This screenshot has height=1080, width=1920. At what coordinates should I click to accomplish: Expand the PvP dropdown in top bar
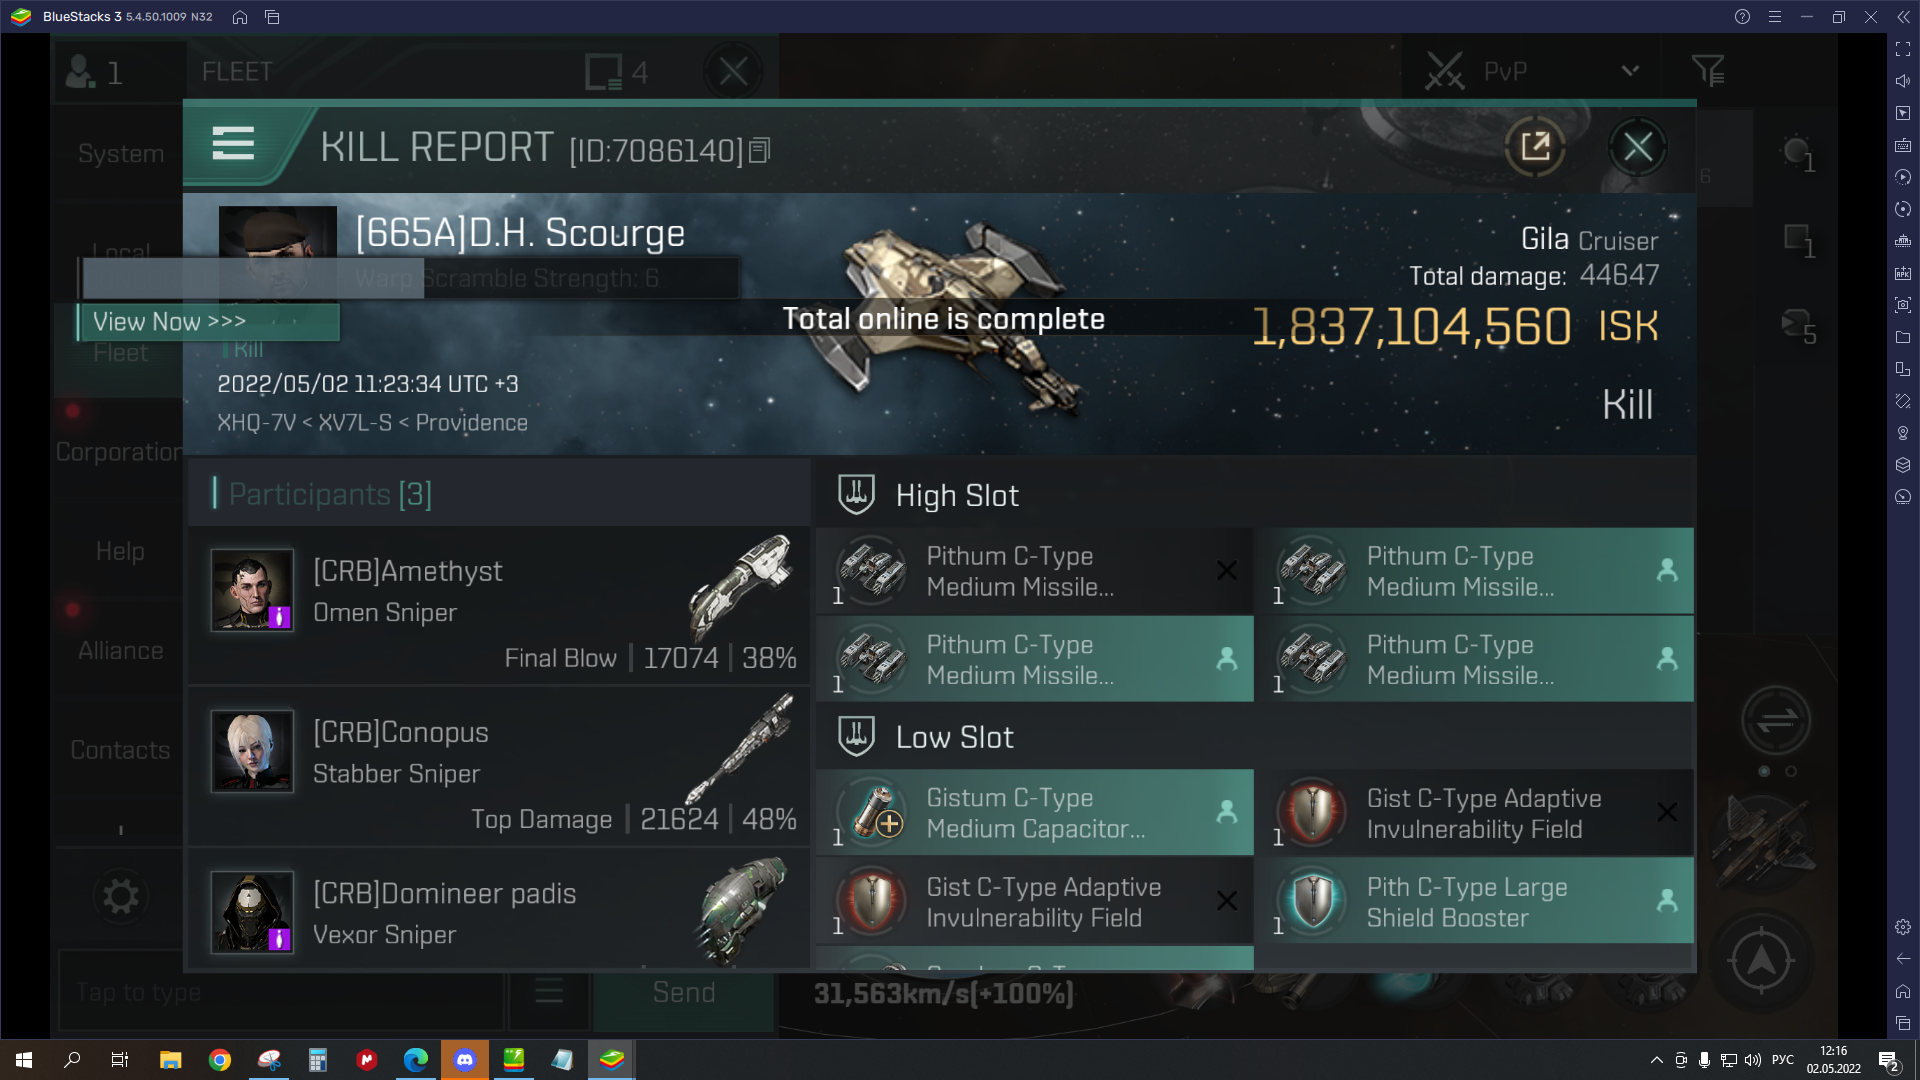click(1625, 71)
